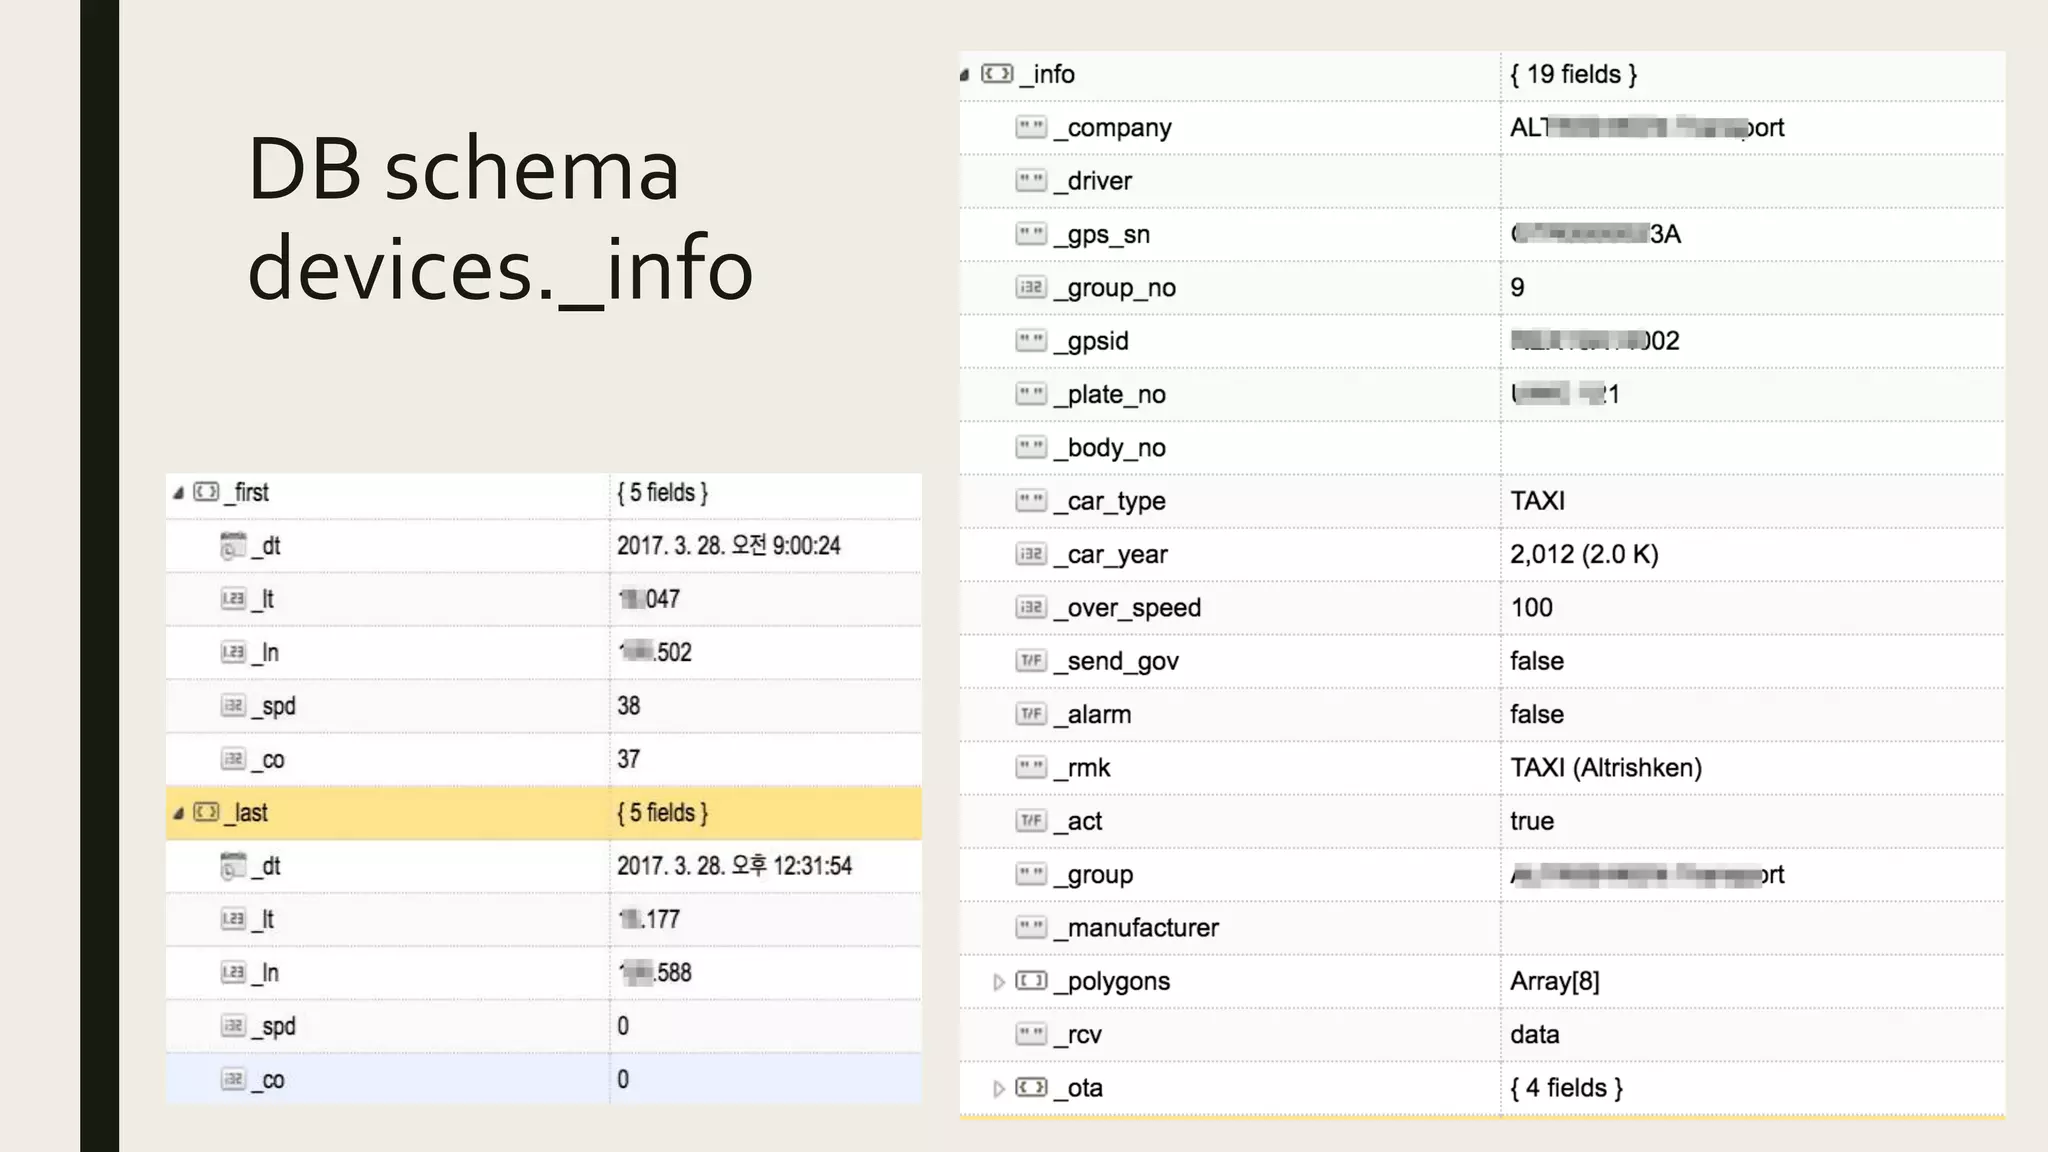Click the _send_gov value false

coord(1537,661)
